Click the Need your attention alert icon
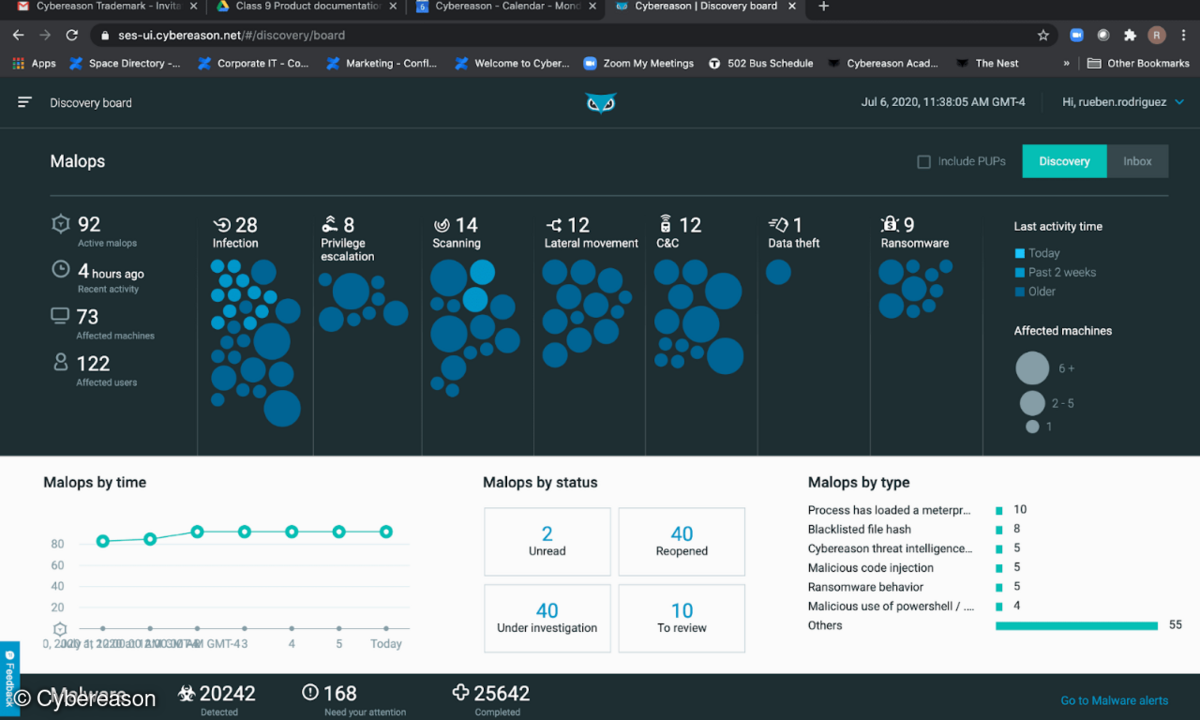 click(x=310, y=692)
